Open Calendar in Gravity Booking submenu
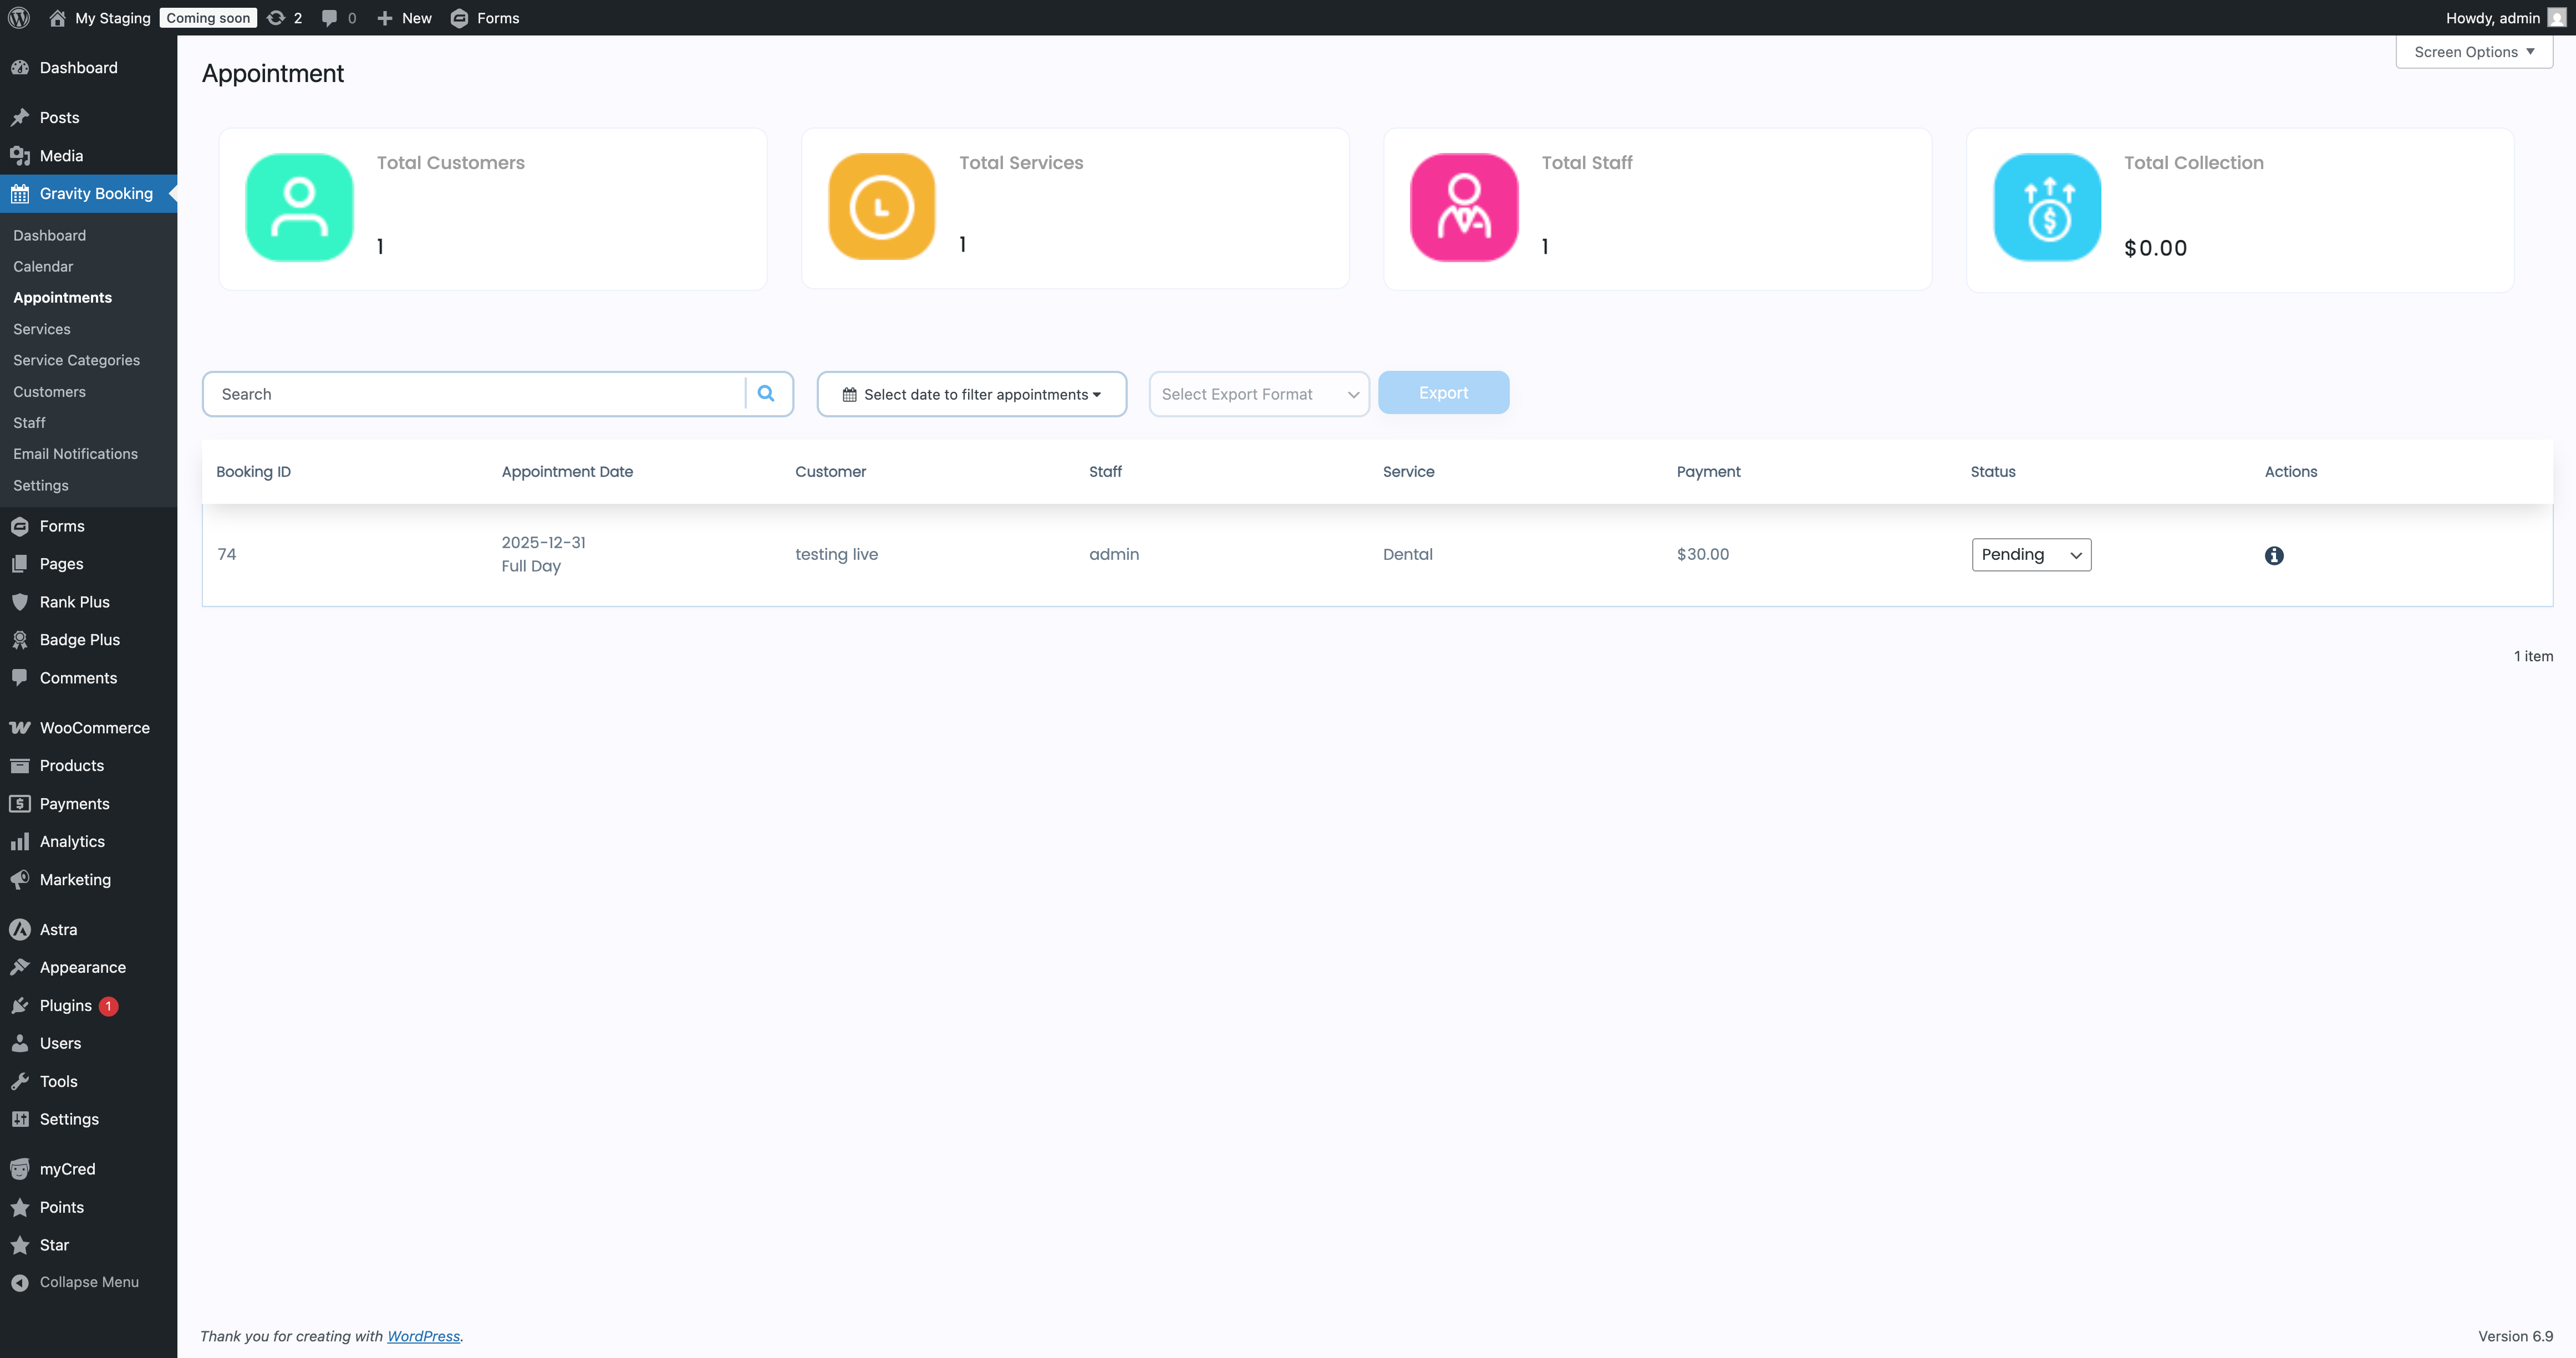The width and height of the screenshot is (2576, 1358). 43,266
